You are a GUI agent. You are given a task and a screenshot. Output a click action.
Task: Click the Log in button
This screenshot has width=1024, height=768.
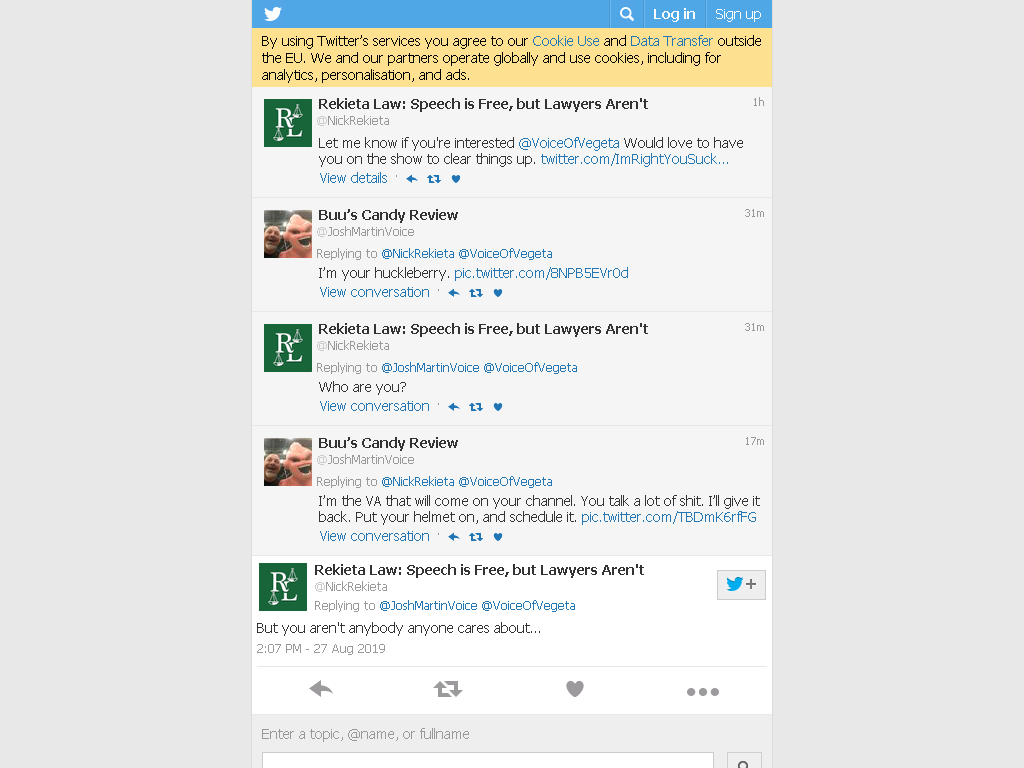(x=674, y=14)
